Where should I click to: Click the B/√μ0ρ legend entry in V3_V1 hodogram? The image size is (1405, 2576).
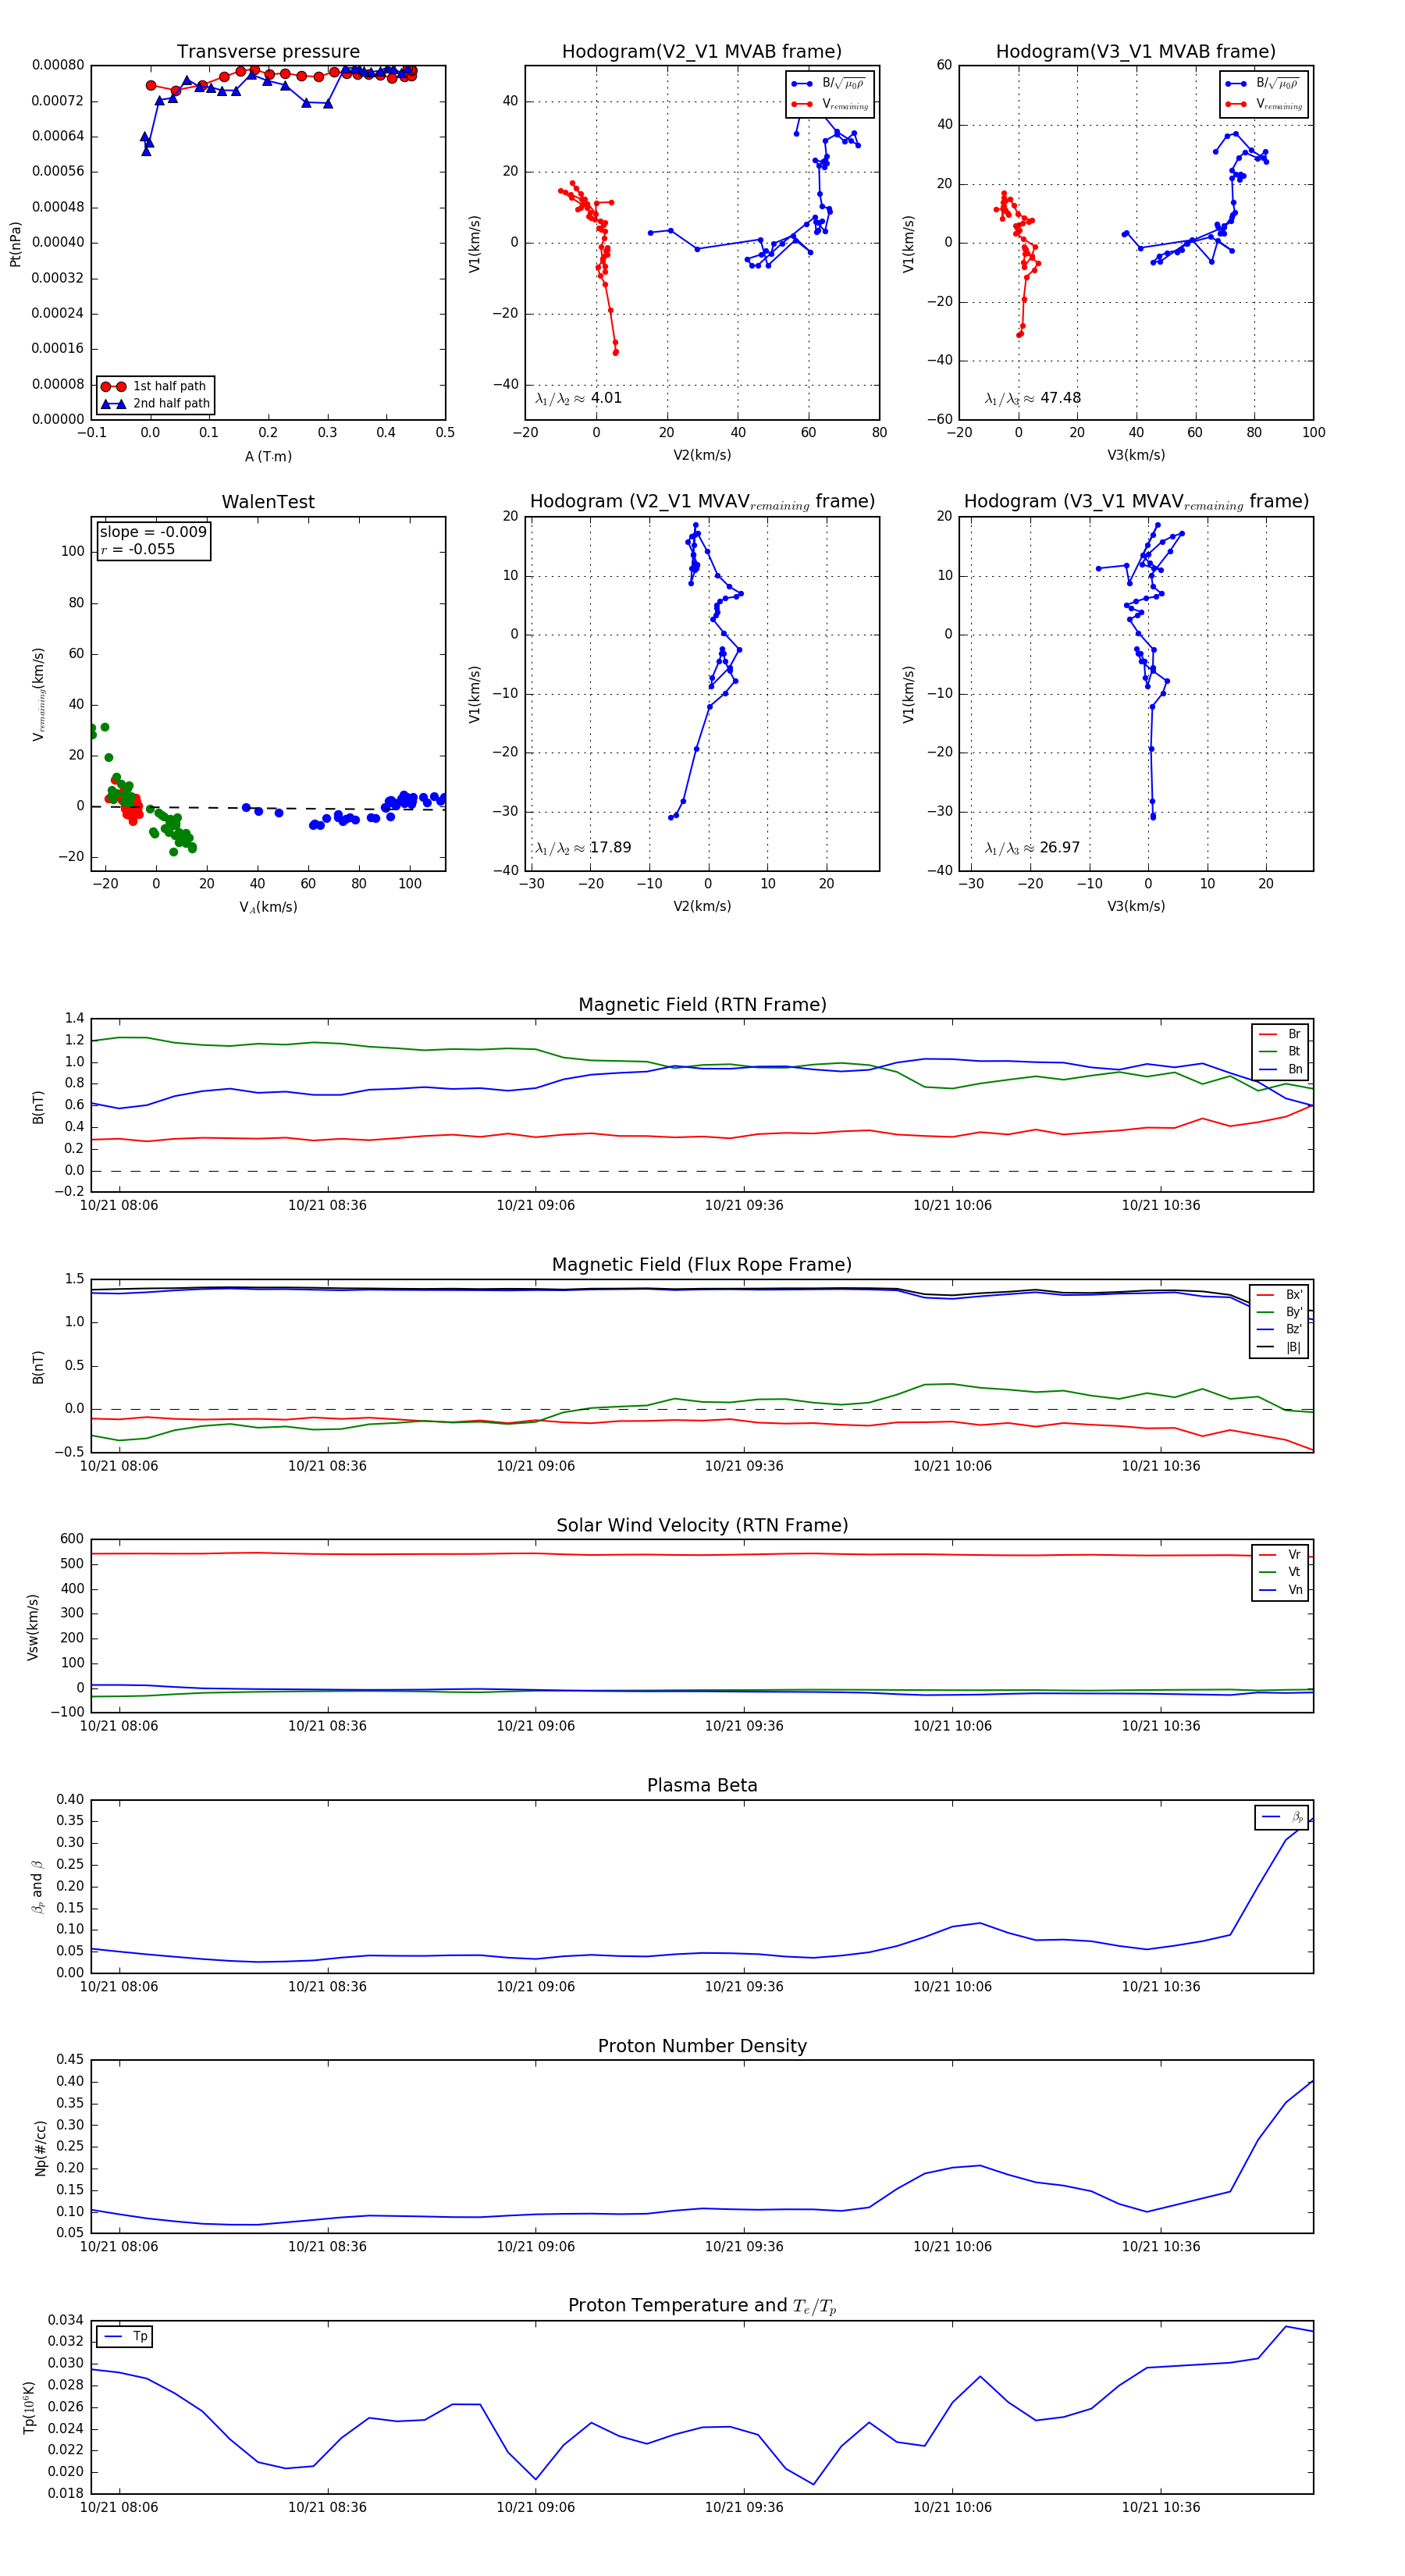click(1264, 84)
